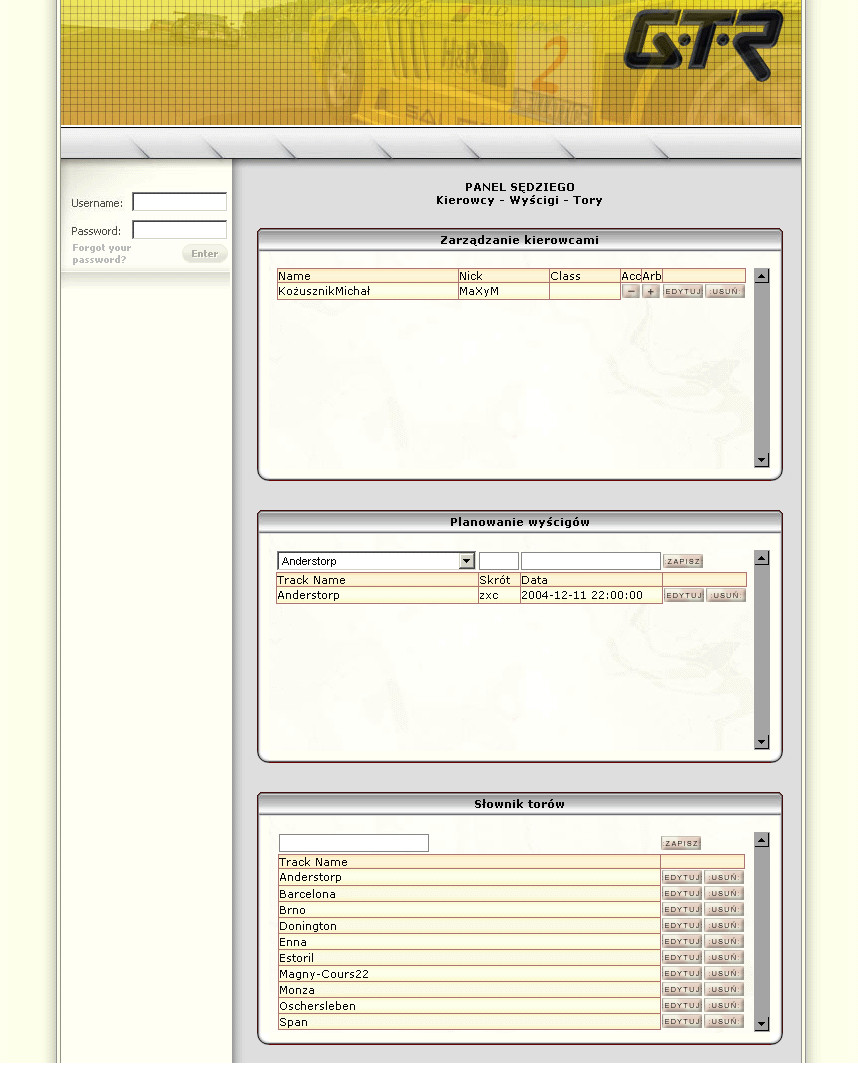Click the minus Acc button for KożusznikMichał
858x1066 pixels.
(x=631, y=292)
